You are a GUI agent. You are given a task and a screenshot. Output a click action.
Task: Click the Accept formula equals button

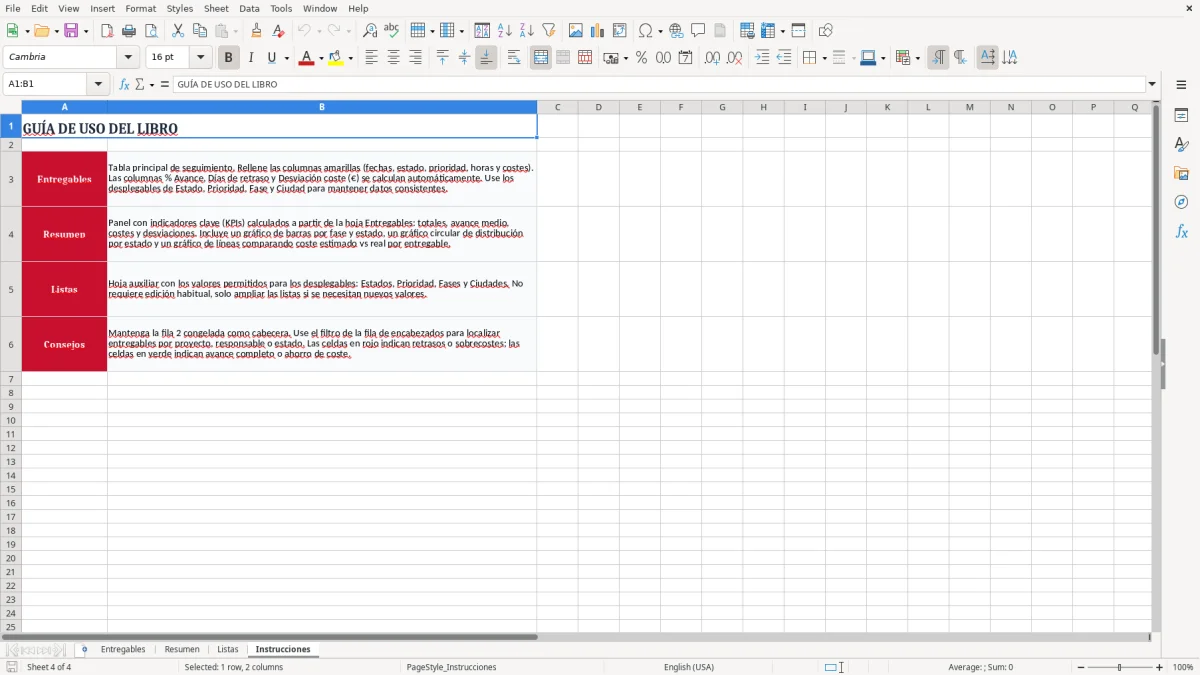(x=165, y=84)
